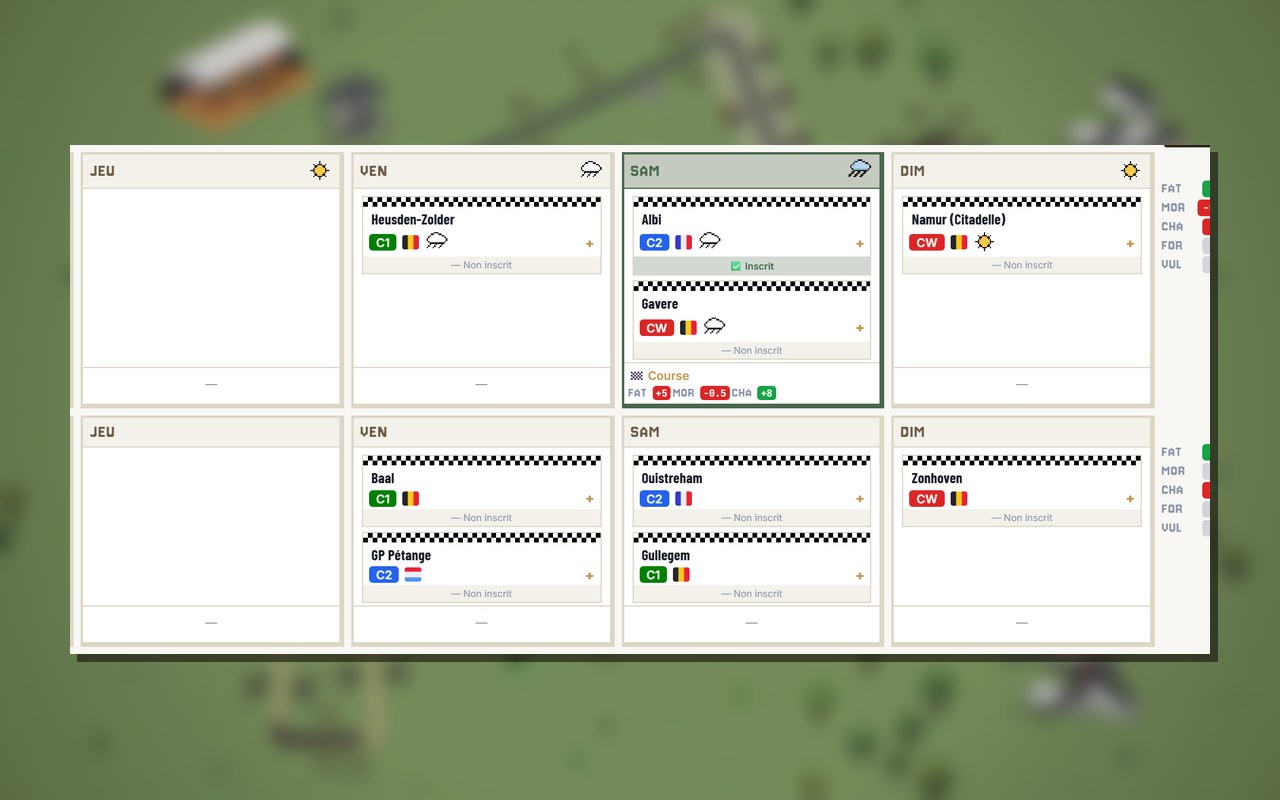Toggle Non inscrit status on Baal
The width and height of the screenshot is (1280, 800).
(482, 518)
